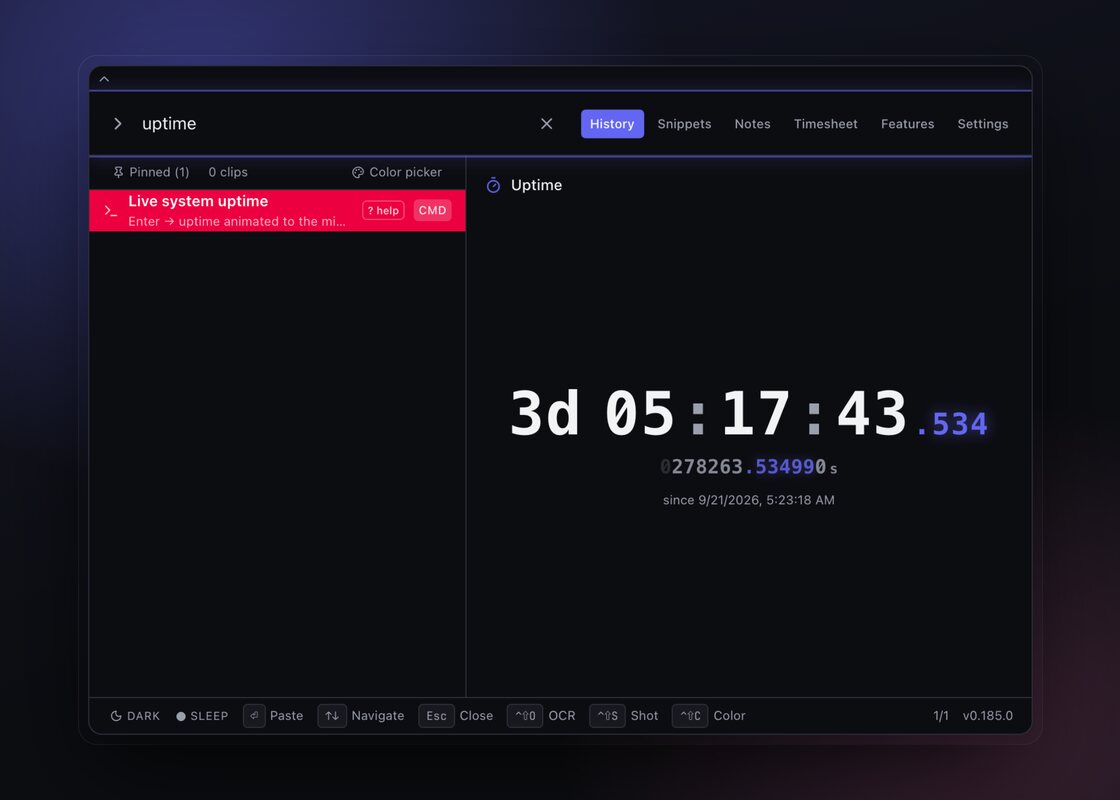Go to the Notes tab

coord(752,124)
